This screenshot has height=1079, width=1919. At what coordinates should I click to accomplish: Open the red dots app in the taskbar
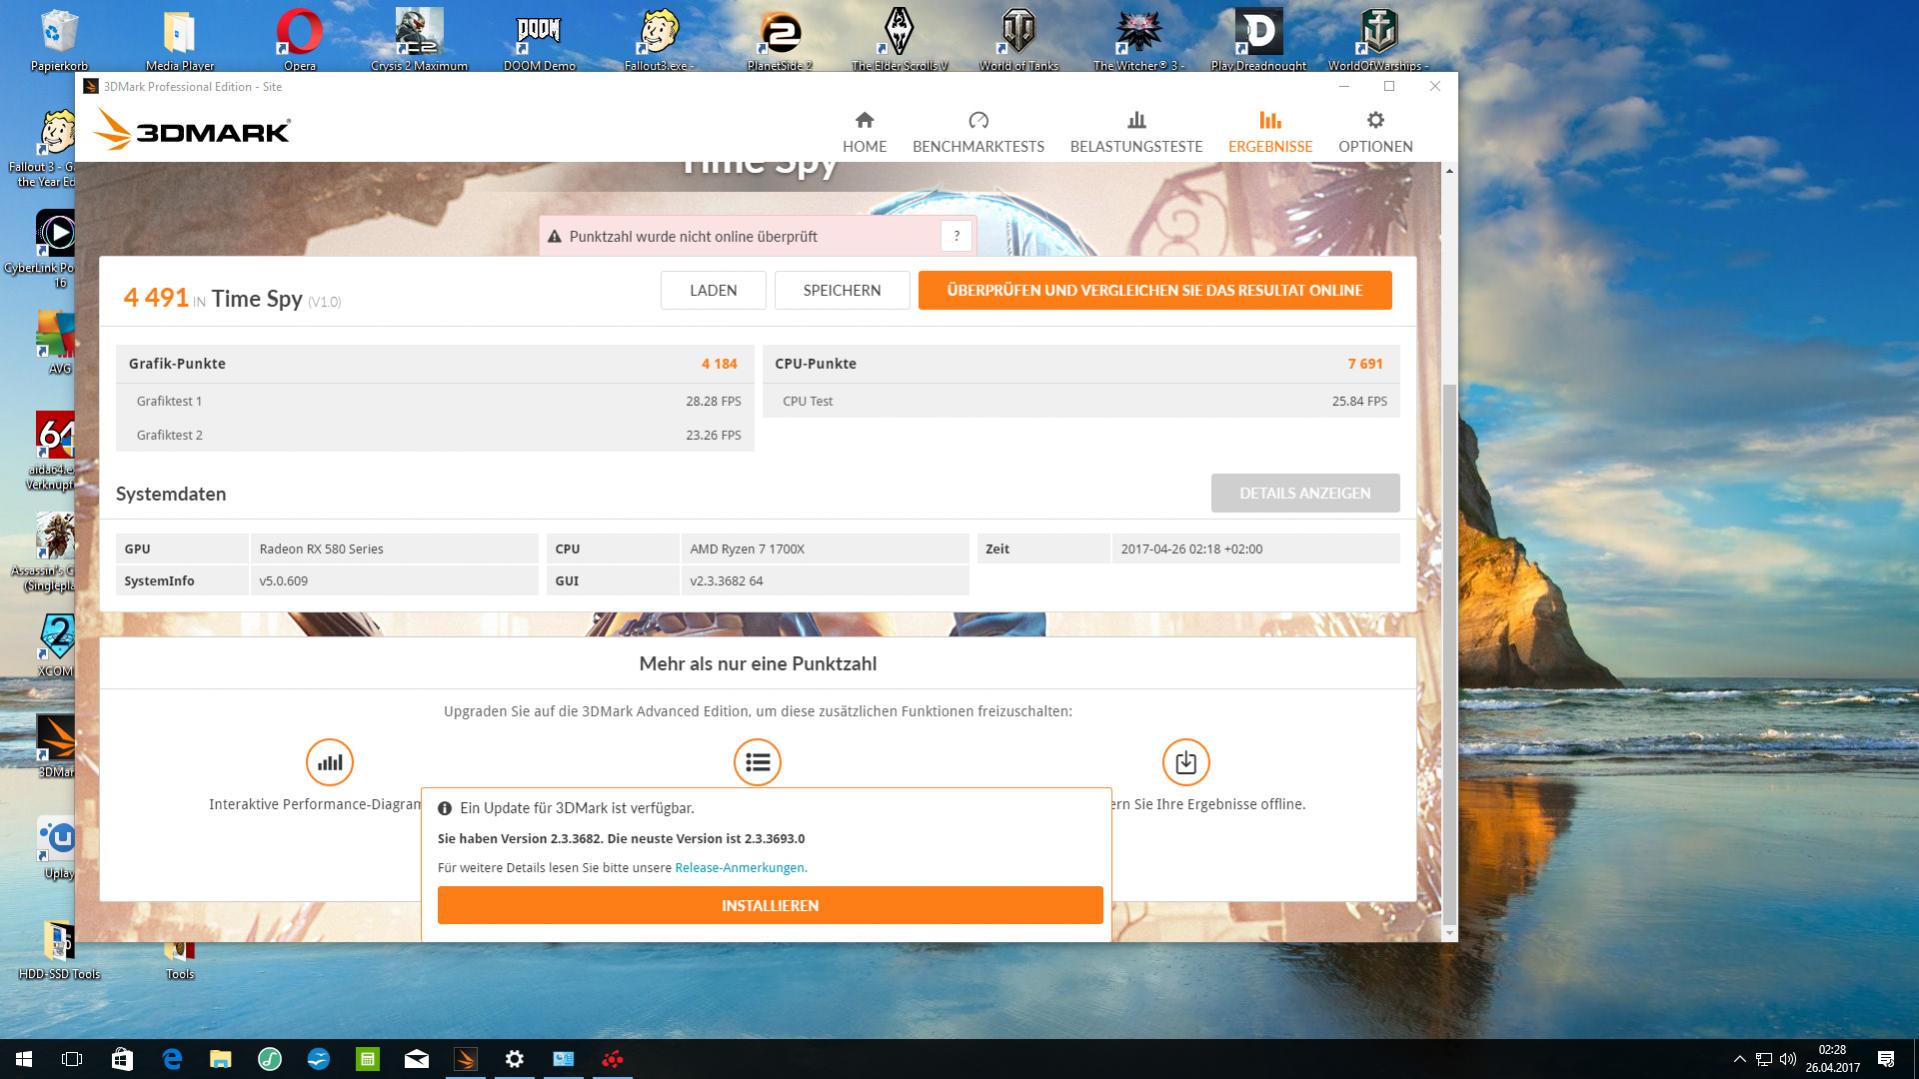612,1059
